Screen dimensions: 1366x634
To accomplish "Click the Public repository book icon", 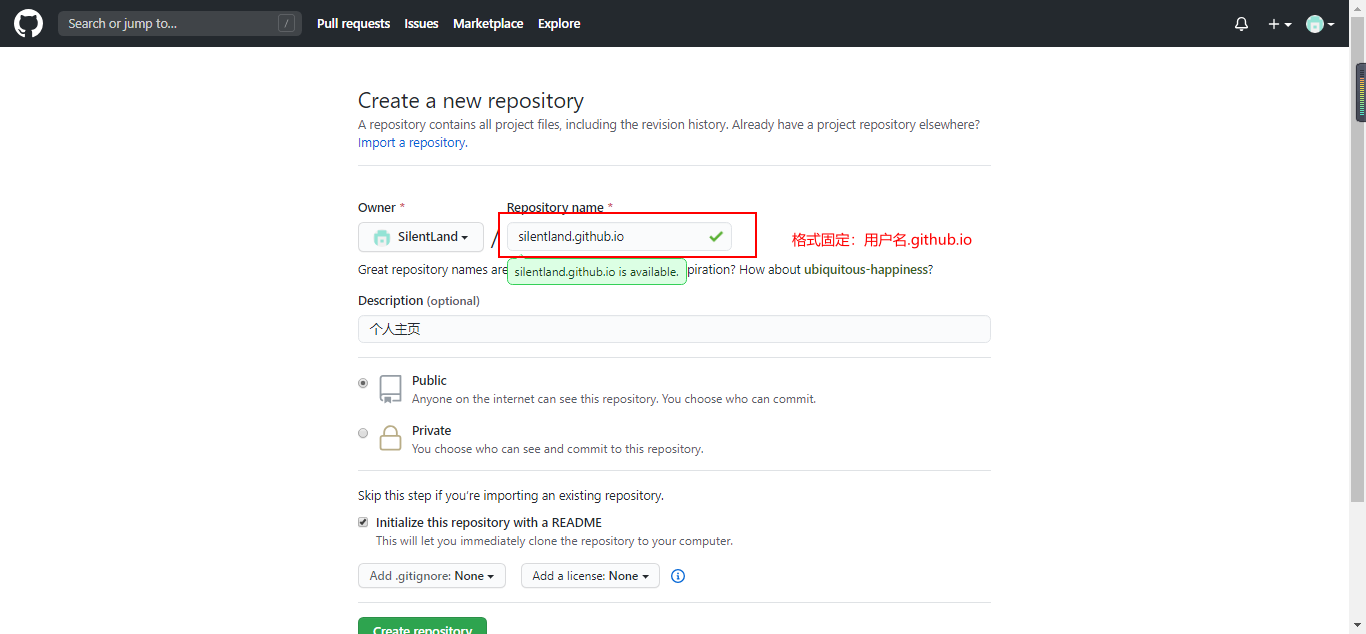I will (x=390, y=389).
